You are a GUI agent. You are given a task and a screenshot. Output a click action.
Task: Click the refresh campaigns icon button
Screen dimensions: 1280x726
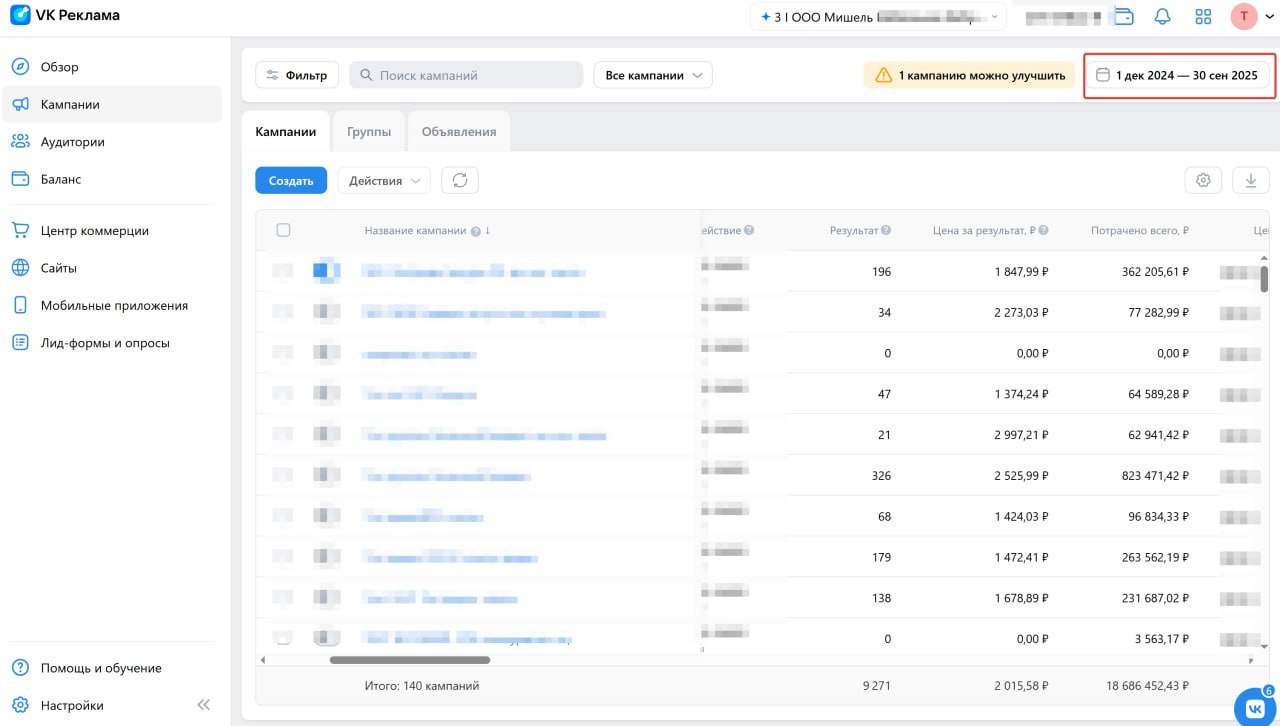pyautogui.click(x=460, y=180)
